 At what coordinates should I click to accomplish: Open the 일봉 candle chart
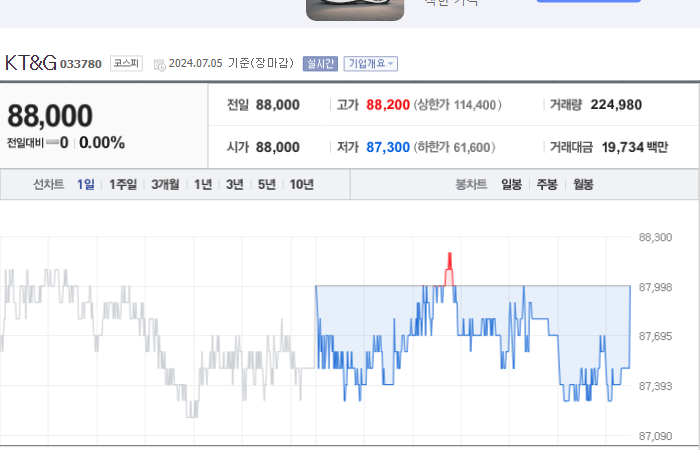pos(511,184)
